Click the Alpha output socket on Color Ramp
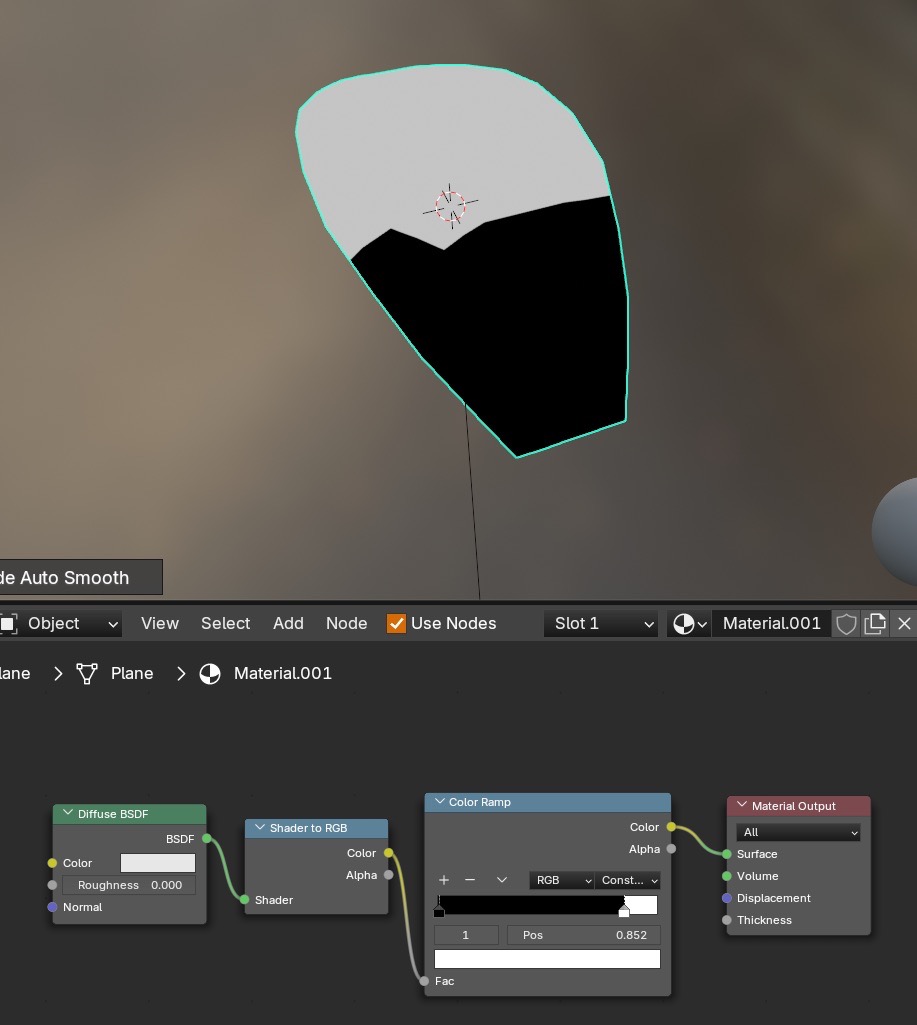The width and height of the screenshot is (917, 1025). point(671,849)
